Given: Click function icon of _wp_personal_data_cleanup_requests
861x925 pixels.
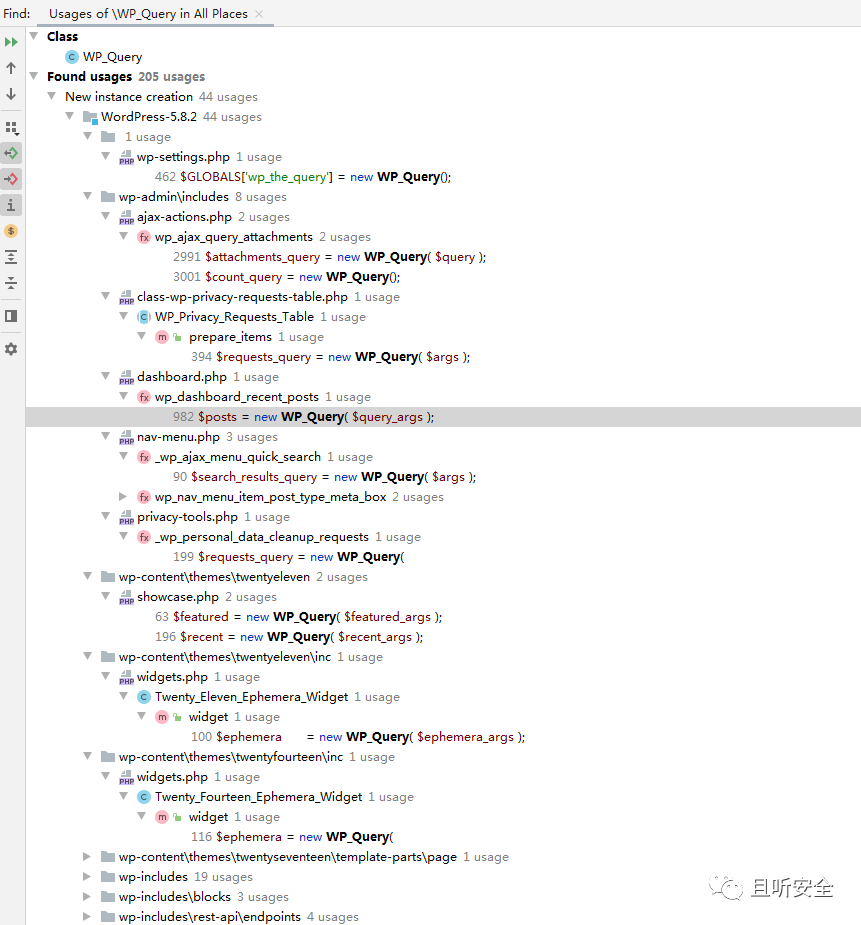Looking at the screenshot, I should pos(144,537).
